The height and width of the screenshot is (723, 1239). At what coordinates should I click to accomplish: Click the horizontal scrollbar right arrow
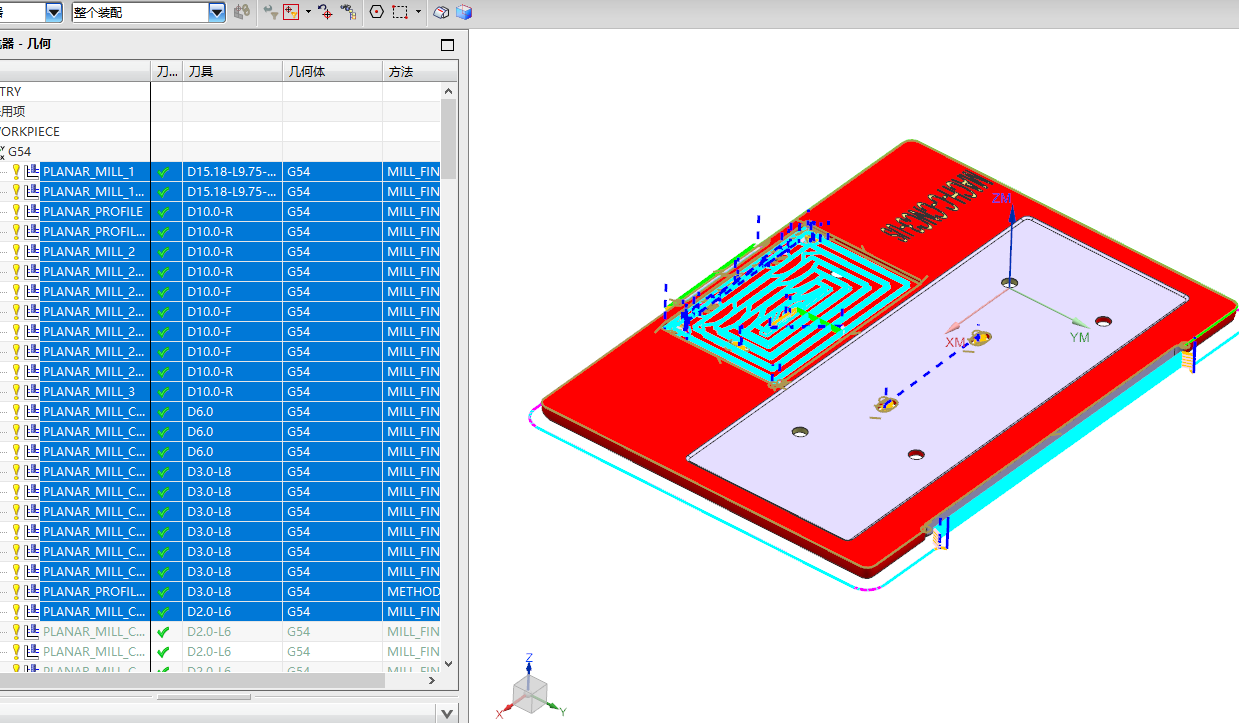point(432,680)
